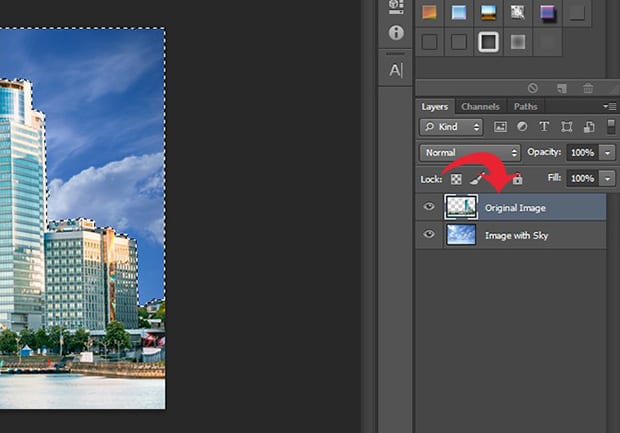Image resolution: width=620 pixels, height=433 pixels.
Task: Filter for pixel layers icon
Action: (500, 127)
